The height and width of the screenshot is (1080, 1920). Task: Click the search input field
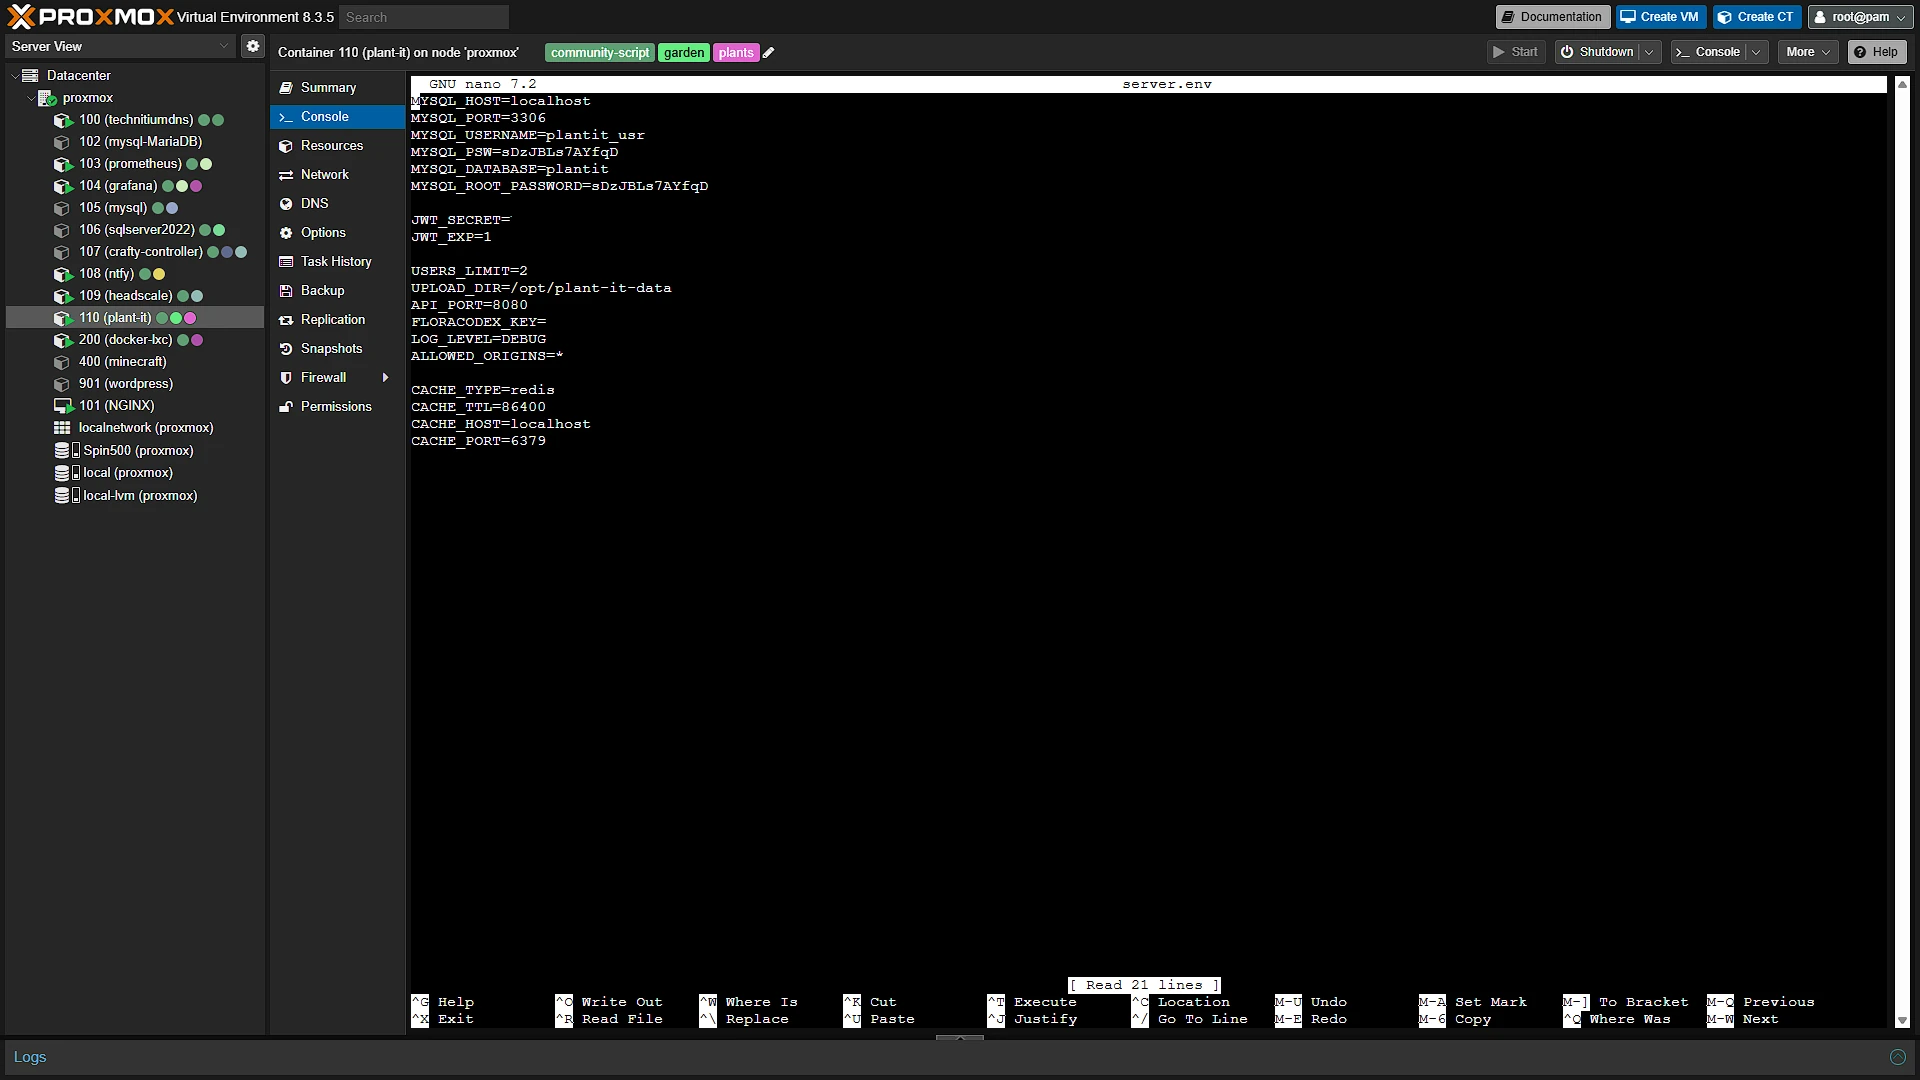pos(424,17)
